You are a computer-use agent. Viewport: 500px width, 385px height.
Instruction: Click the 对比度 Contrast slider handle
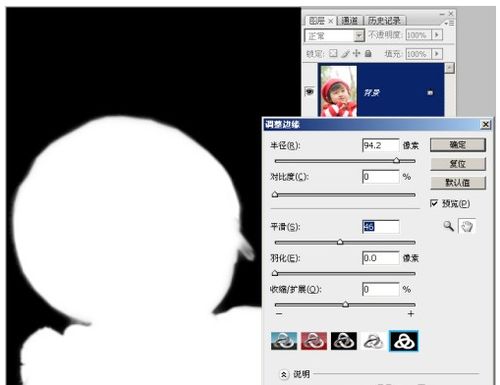(x=275, y=194)
